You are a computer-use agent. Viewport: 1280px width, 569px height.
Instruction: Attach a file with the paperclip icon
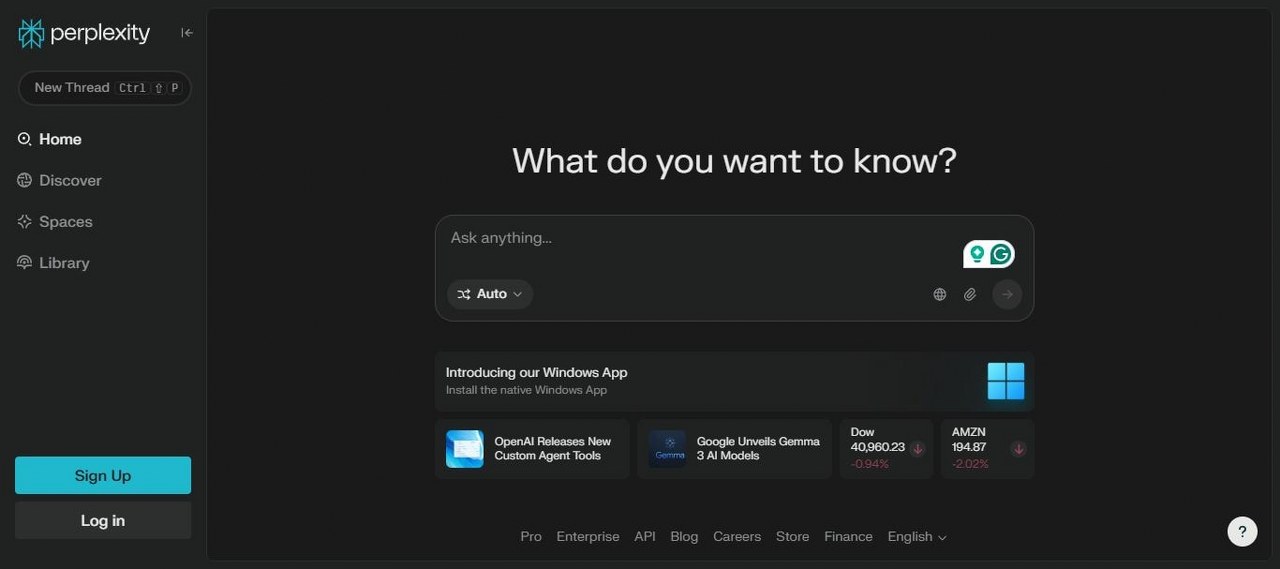coord(970,295)
